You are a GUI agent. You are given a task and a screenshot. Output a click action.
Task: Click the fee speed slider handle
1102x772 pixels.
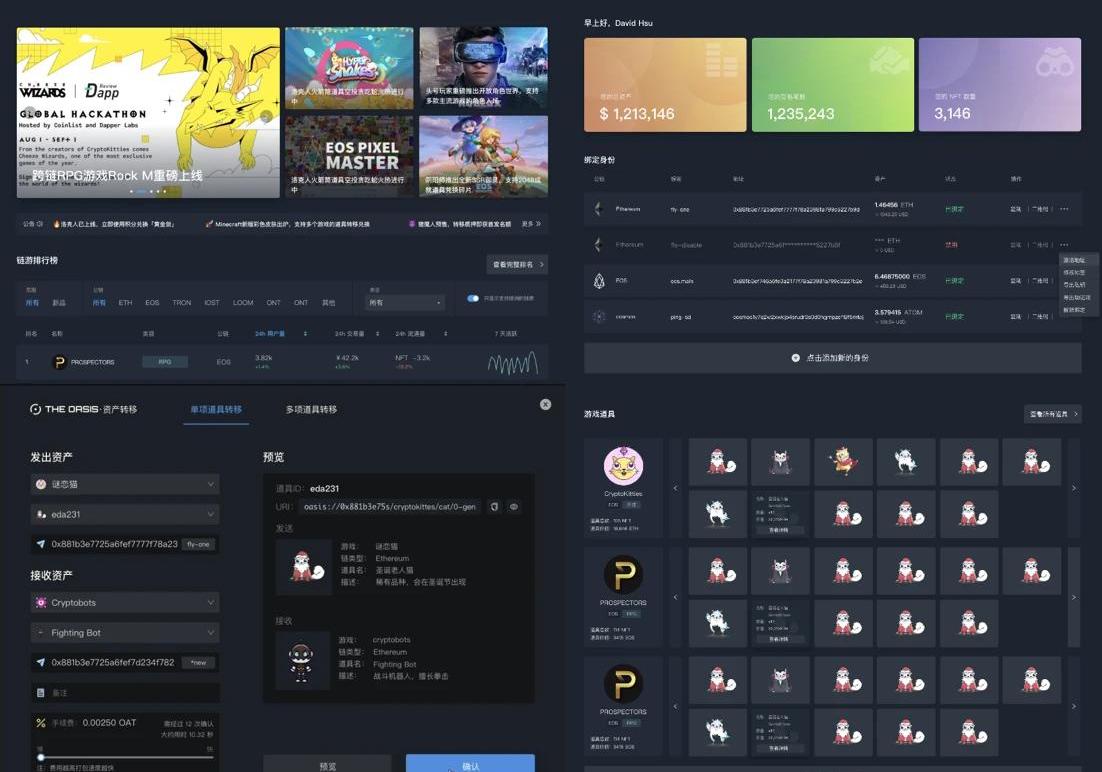click(41, 757)
